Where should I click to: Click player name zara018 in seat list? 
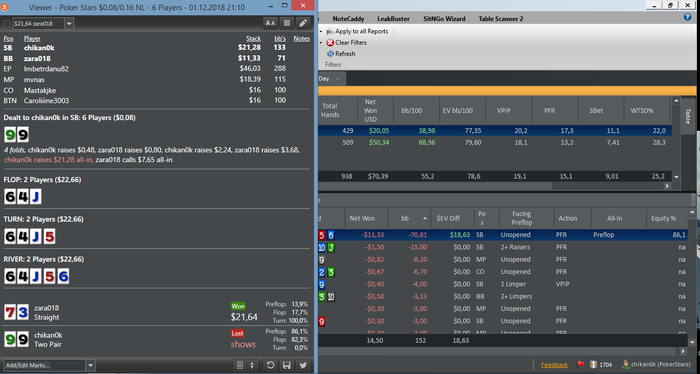[37, 58]
